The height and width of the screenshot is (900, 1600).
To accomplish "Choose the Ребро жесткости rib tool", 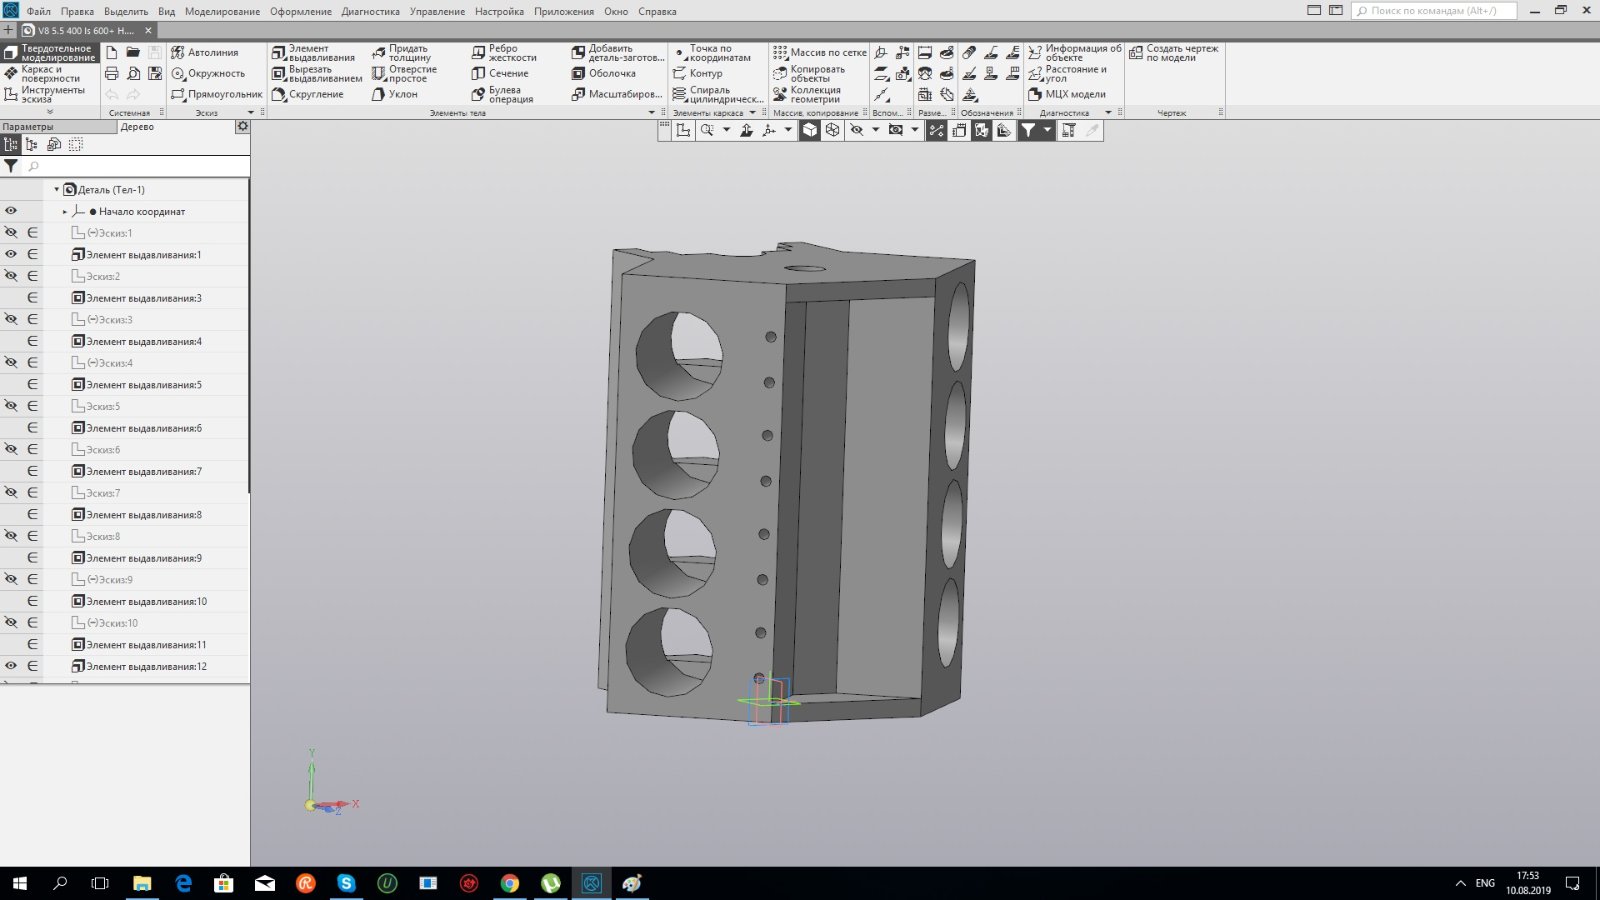I will click(504, 53).
